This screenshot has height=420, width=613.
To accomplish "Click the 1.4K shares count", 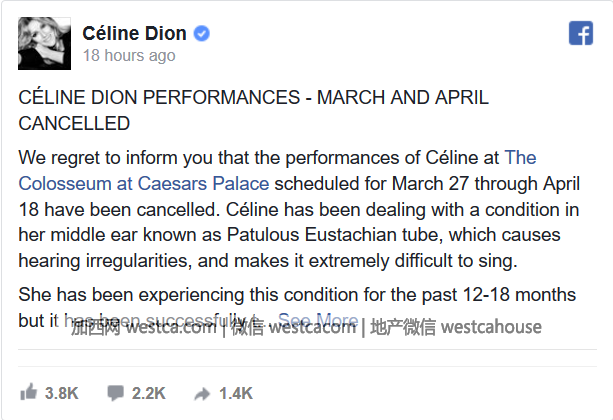I will [236, 393].
